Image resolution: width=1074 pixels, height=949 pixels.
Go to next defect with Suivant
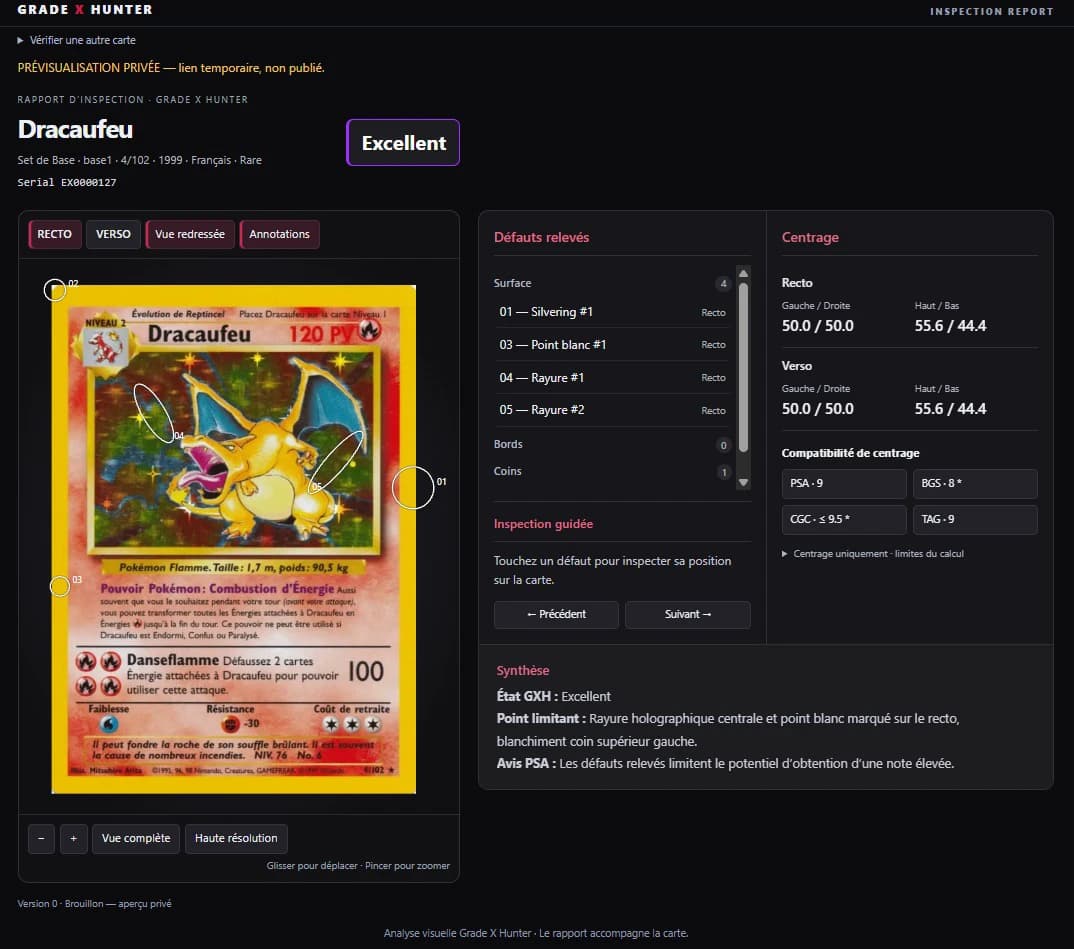point(688,615)
